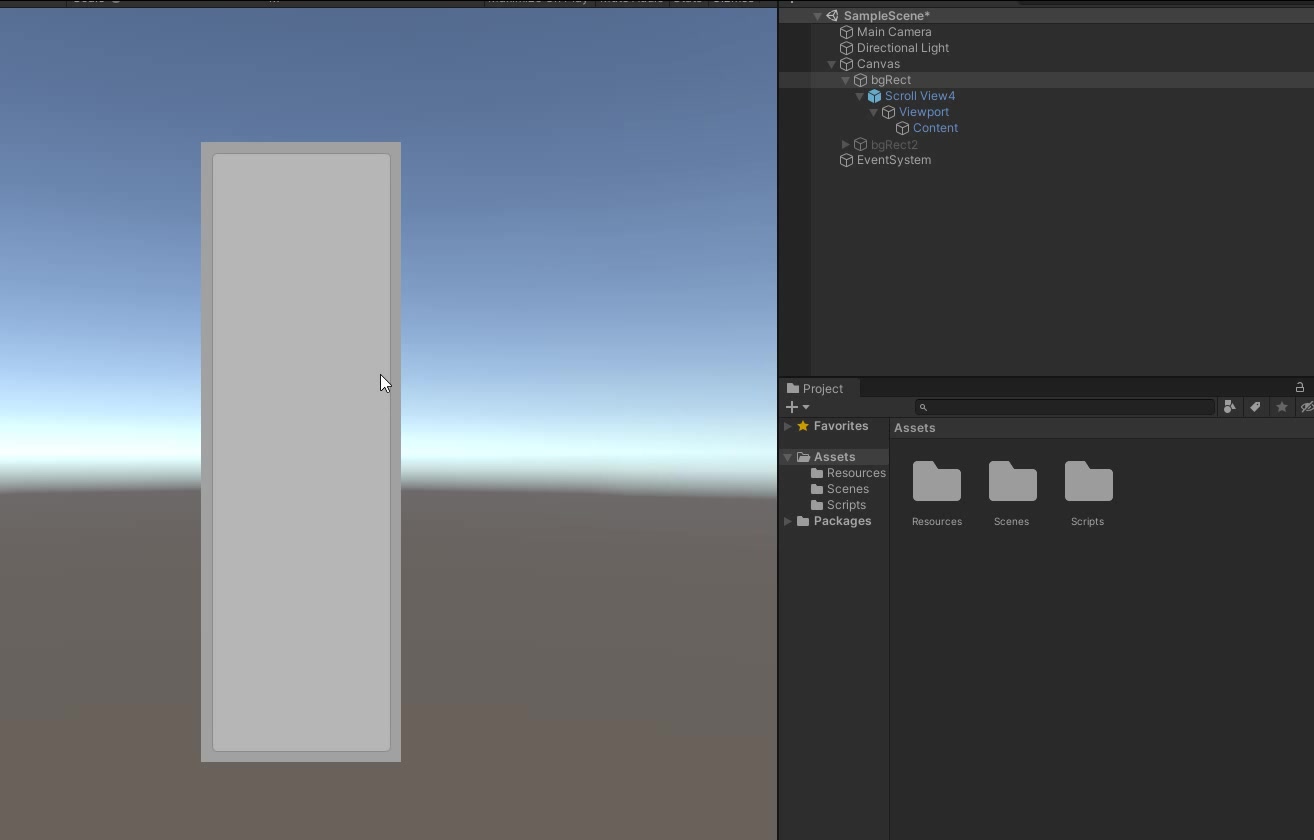The height and width of the screenshot is (840, 1314).
Task: Open the Resources folder thumbnail
Action: pos(937,483)
